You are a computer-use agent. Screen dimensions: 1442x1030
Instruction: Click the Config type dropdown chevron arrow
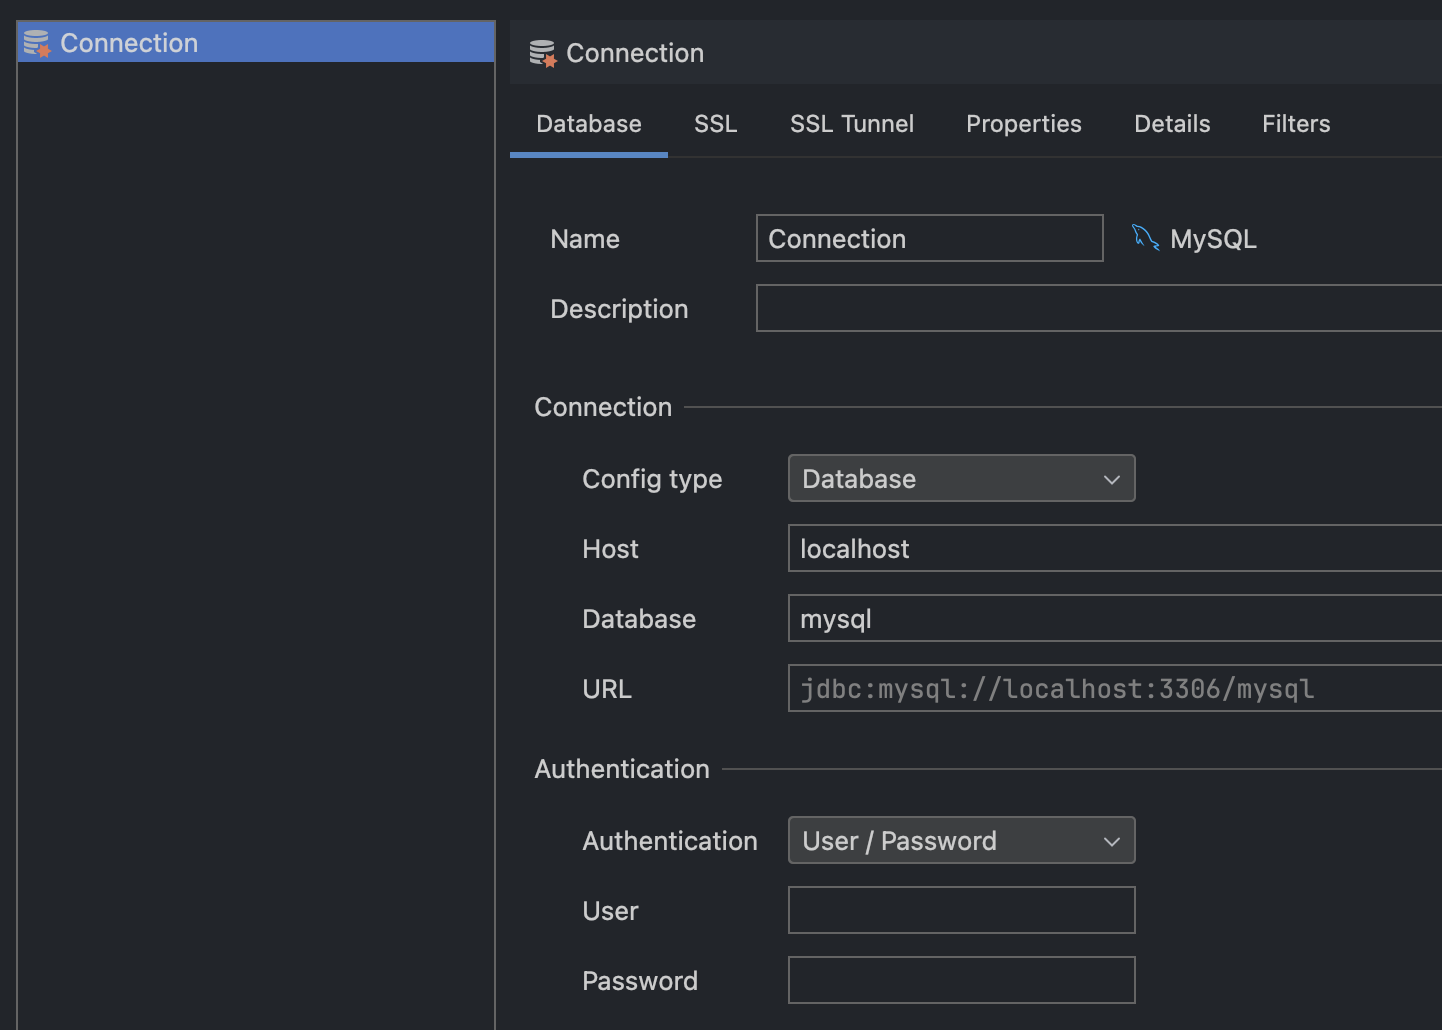pos(1111,480)
